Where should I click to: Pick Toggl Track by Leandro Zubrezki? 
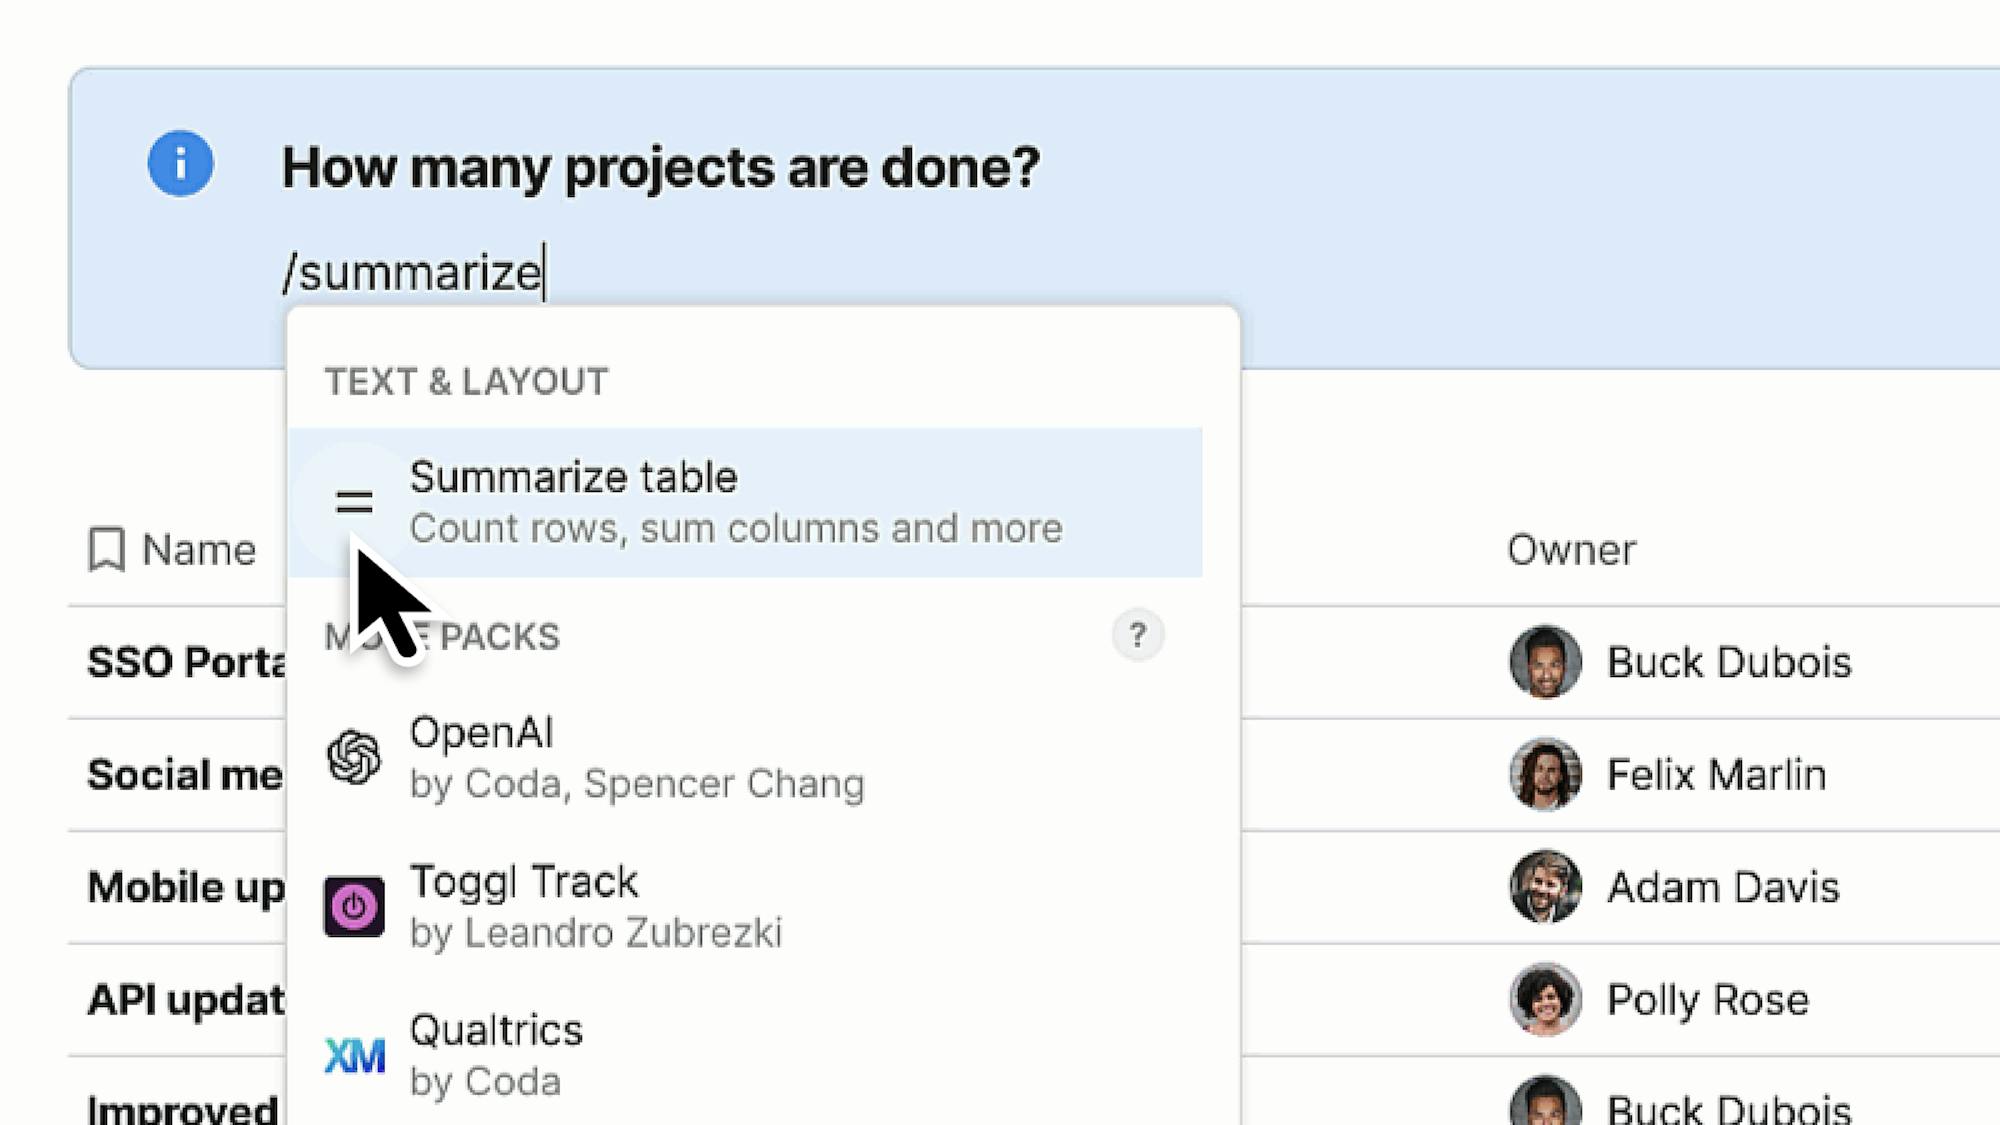tap(596, 907)
